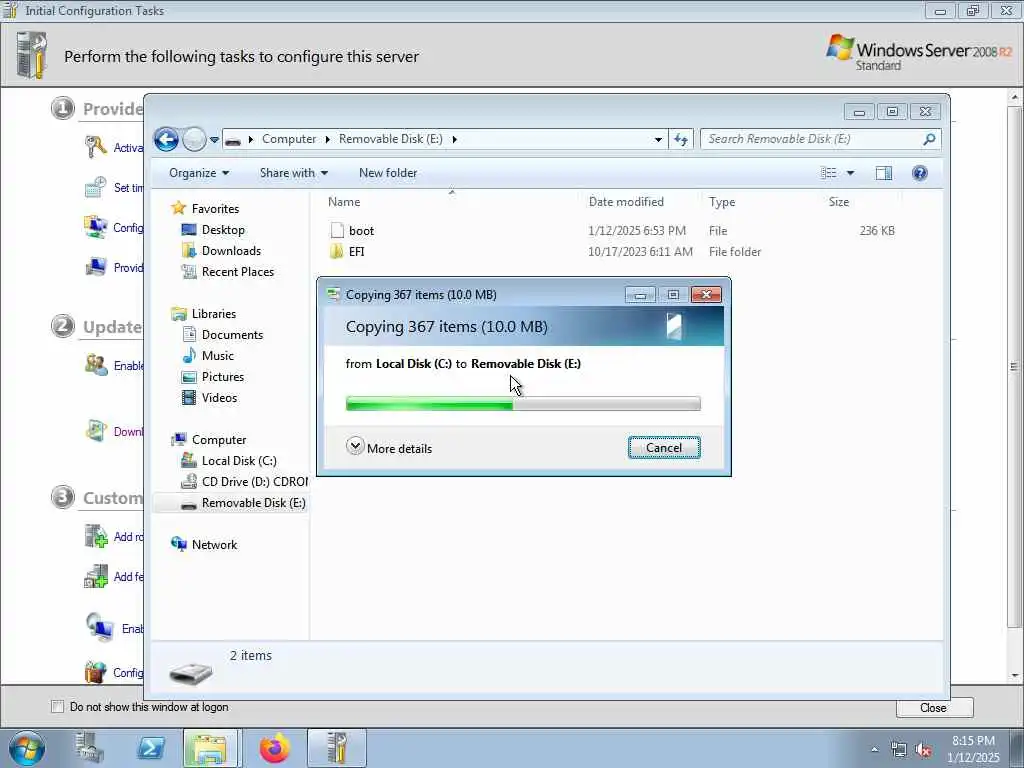
Task: Open Videos library
Action: click(219, 398)
